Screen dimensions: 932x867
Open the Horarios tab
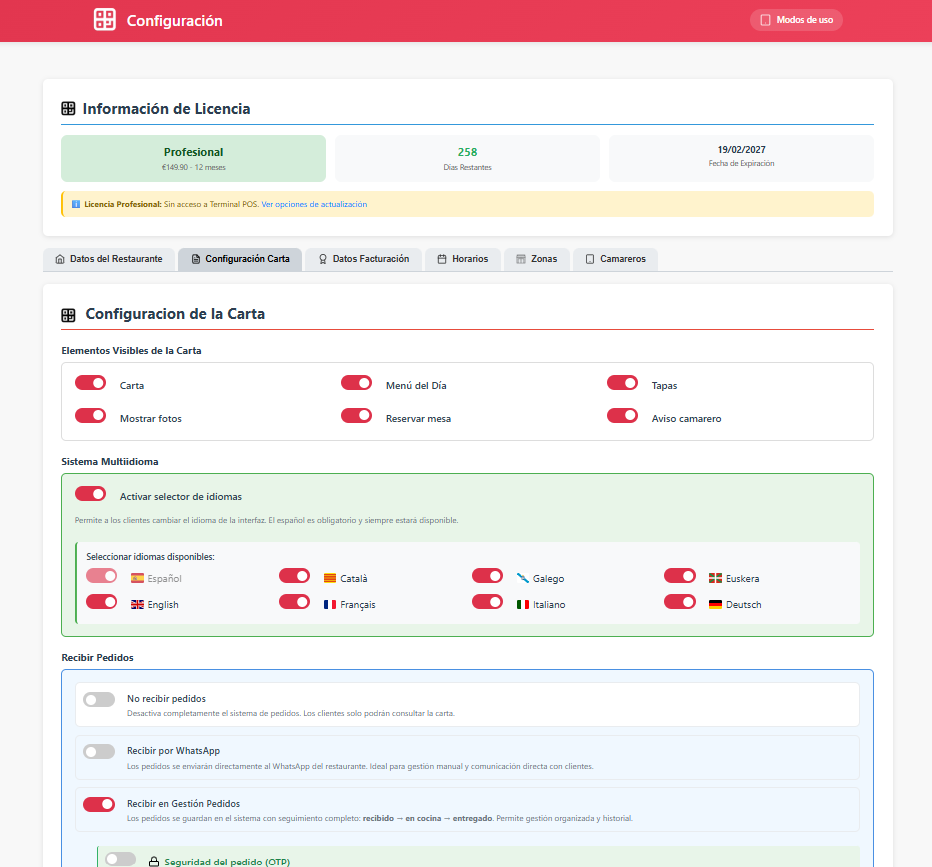pos(463,259)
